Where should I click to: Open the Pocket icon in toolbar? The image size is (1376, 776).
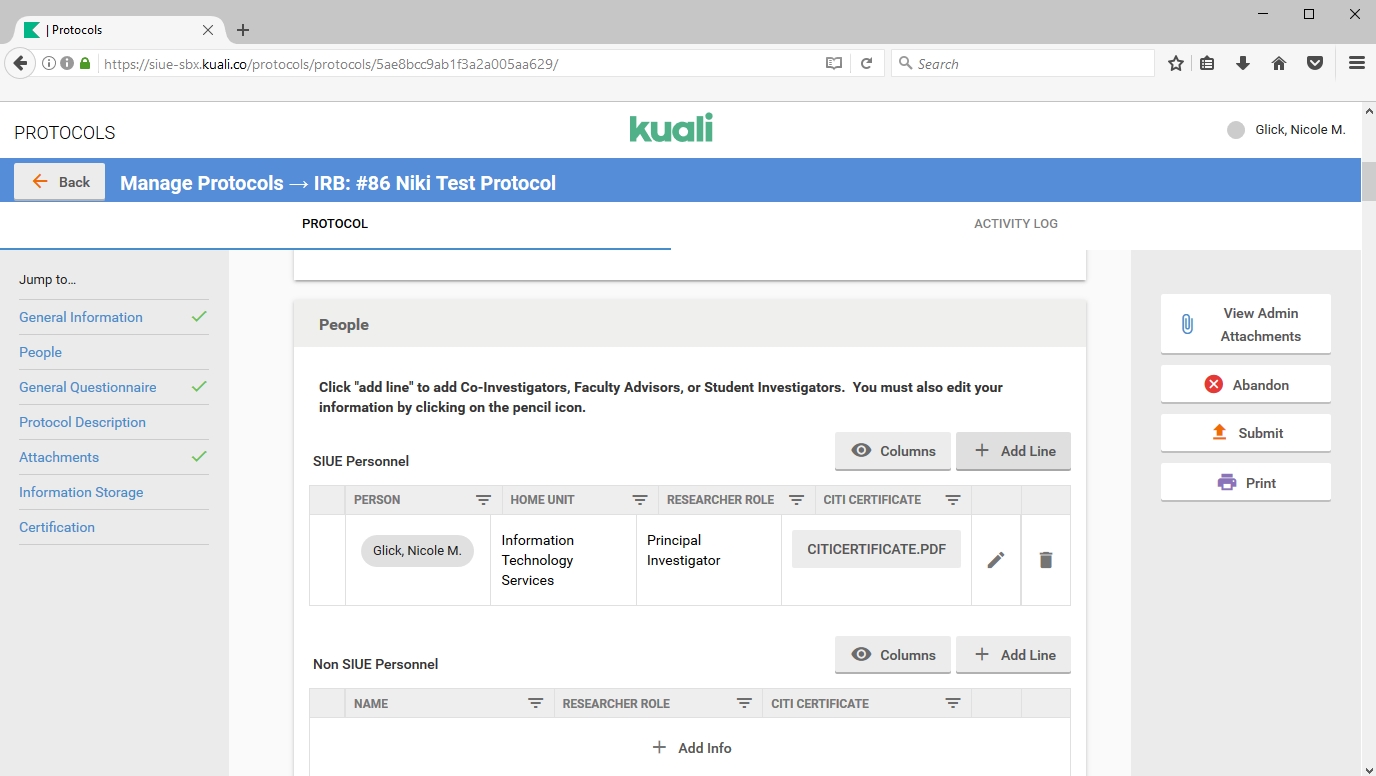pyautogui.click(x=1315, y=63)
